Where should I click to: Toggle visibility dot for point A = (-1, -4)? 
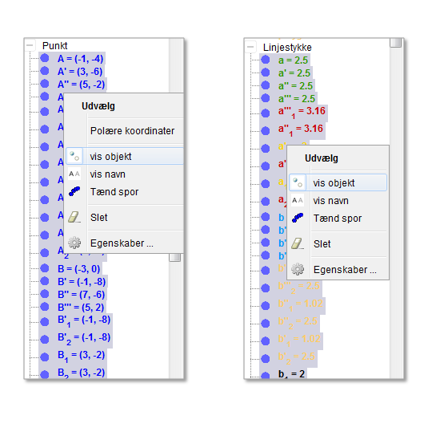click(x=45, y=58)
